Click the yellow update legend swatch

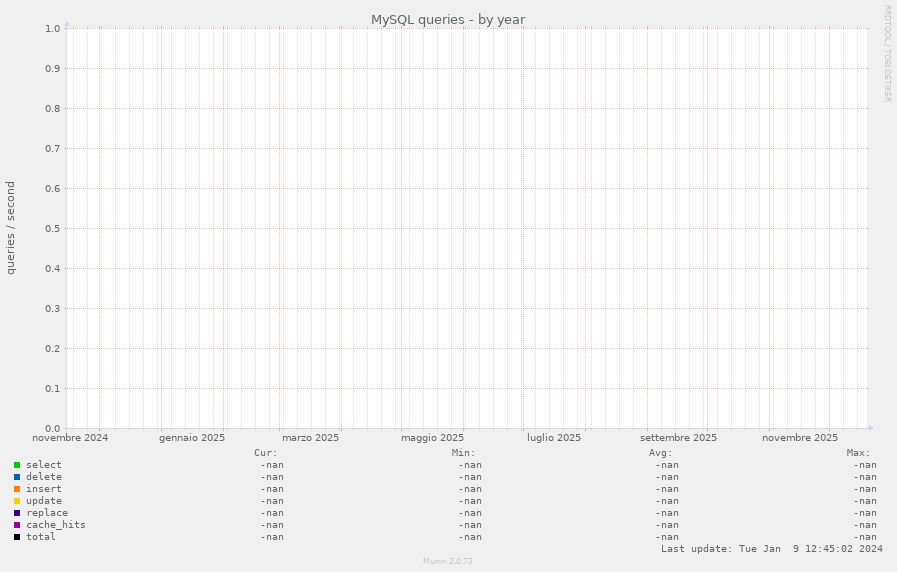pyautogui.click(x=17, y=501)
